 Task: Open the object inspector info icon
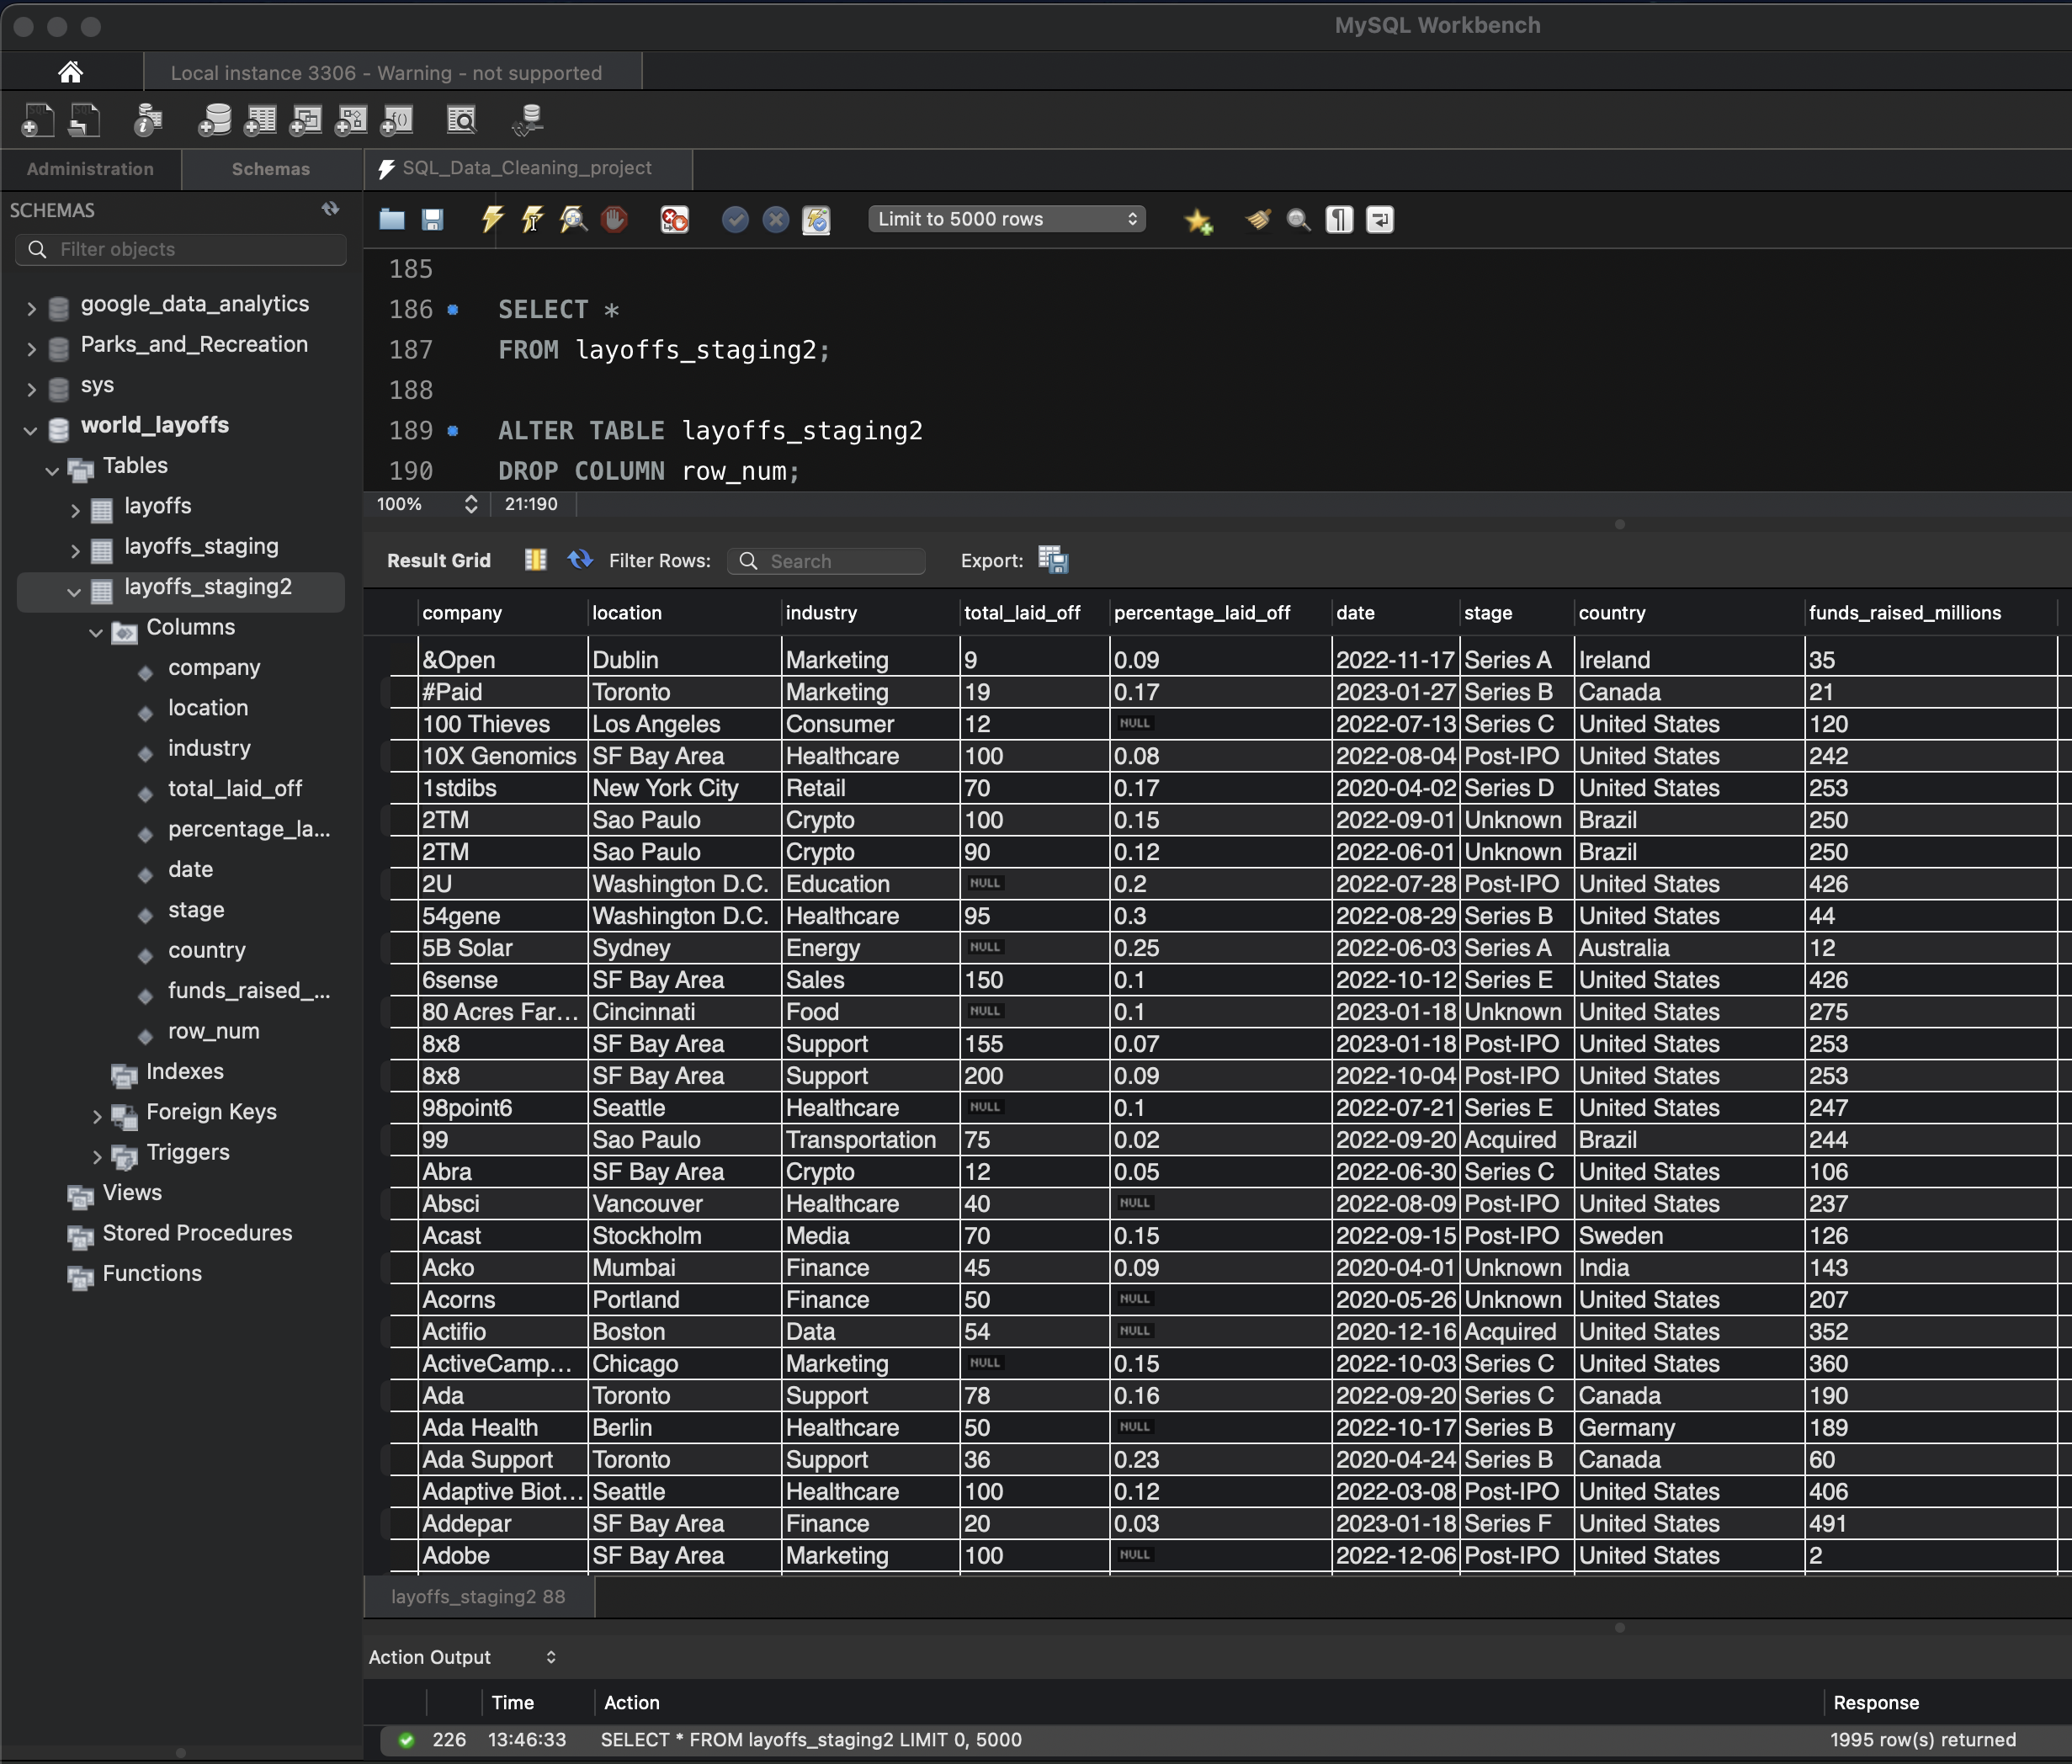click(148, 121)
